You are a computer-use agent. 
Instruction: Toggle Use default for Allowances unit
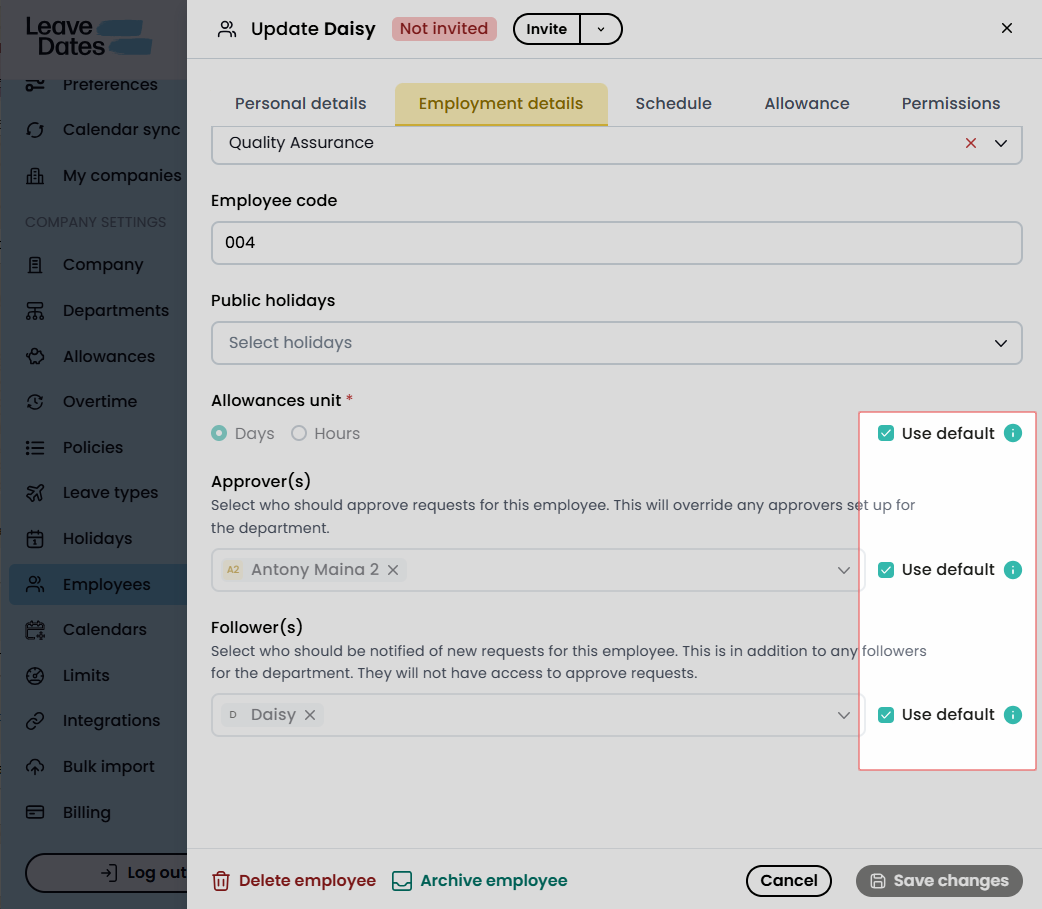point(886,433)
